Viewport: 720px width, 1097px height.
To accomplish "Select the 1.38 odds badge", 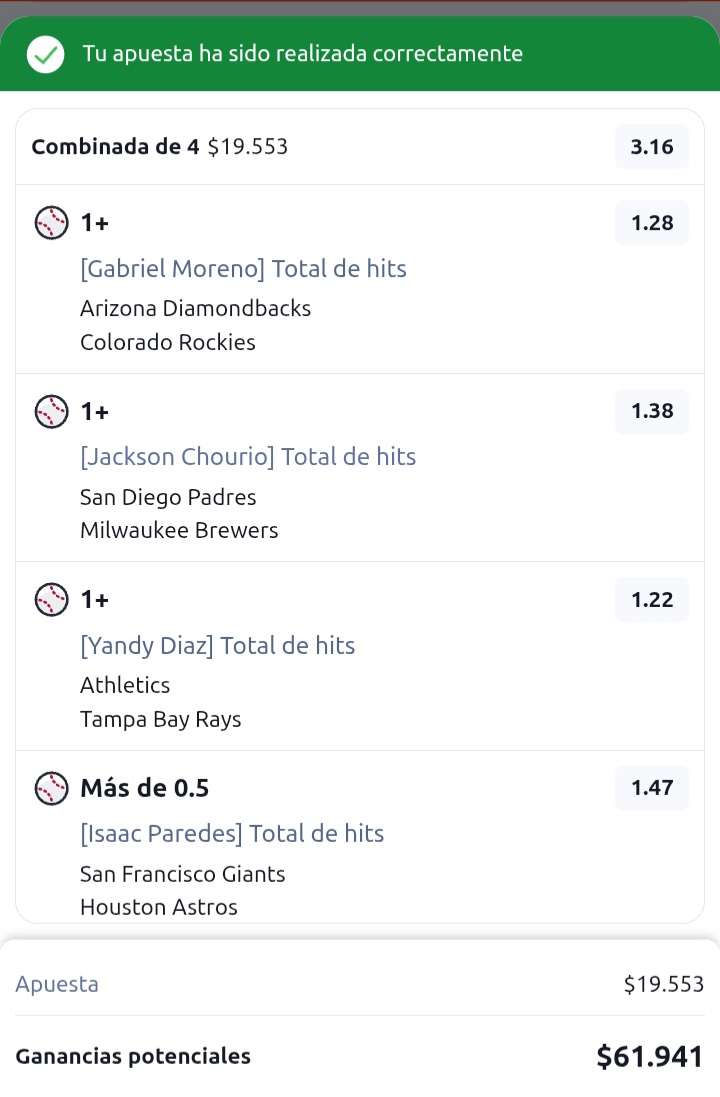I will point(651,411).
